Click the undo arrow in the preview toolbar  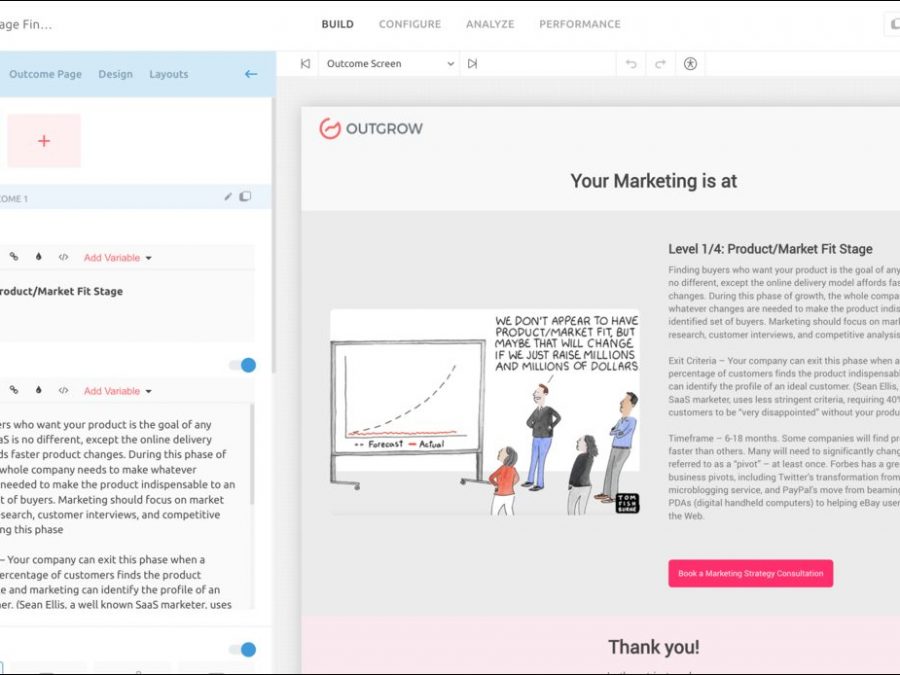click(631, 64)
